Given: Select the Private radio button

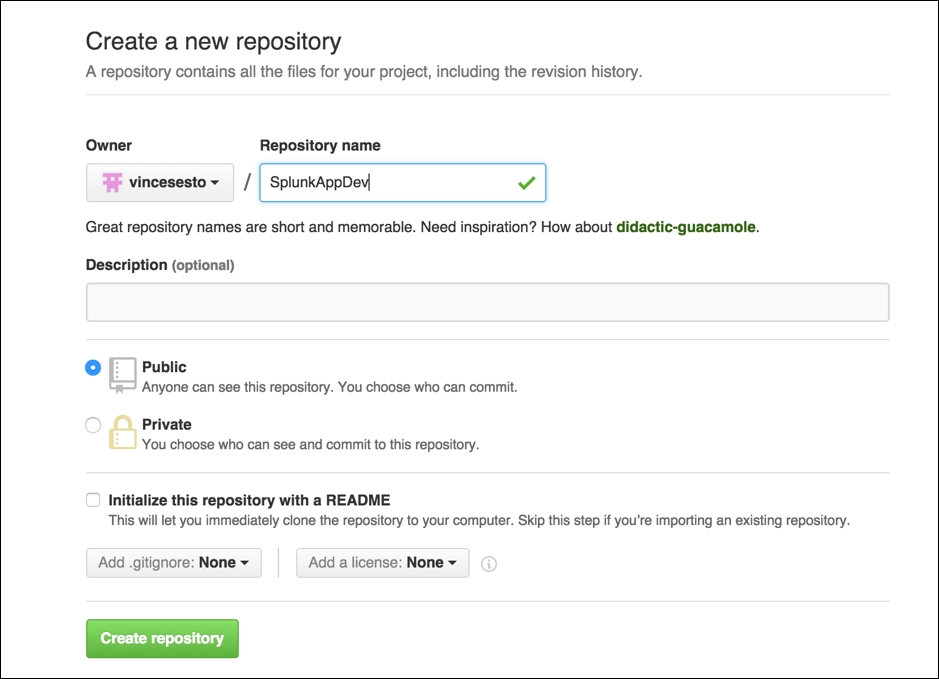Looking at the screenshot, I should coord(93,425).
